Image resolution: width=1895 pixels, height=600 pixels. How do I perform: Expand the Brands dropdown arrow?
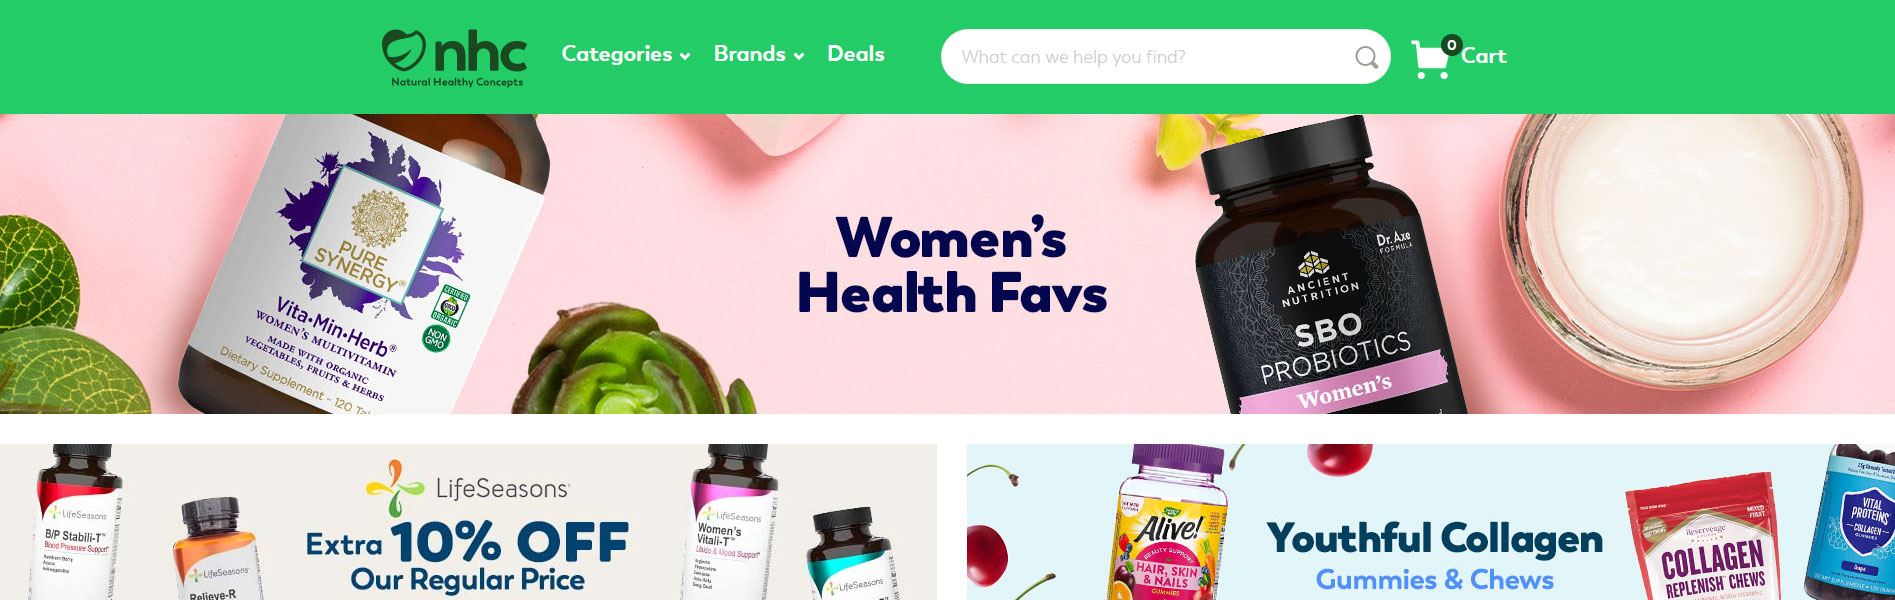pyautogui.click(x=799, y=57)
